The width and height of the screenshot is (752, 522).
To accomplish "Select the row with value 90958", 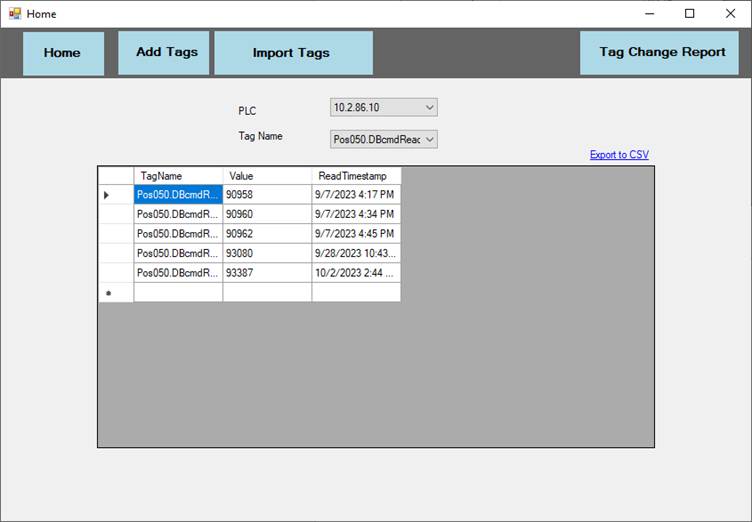I will click(266, 195).
